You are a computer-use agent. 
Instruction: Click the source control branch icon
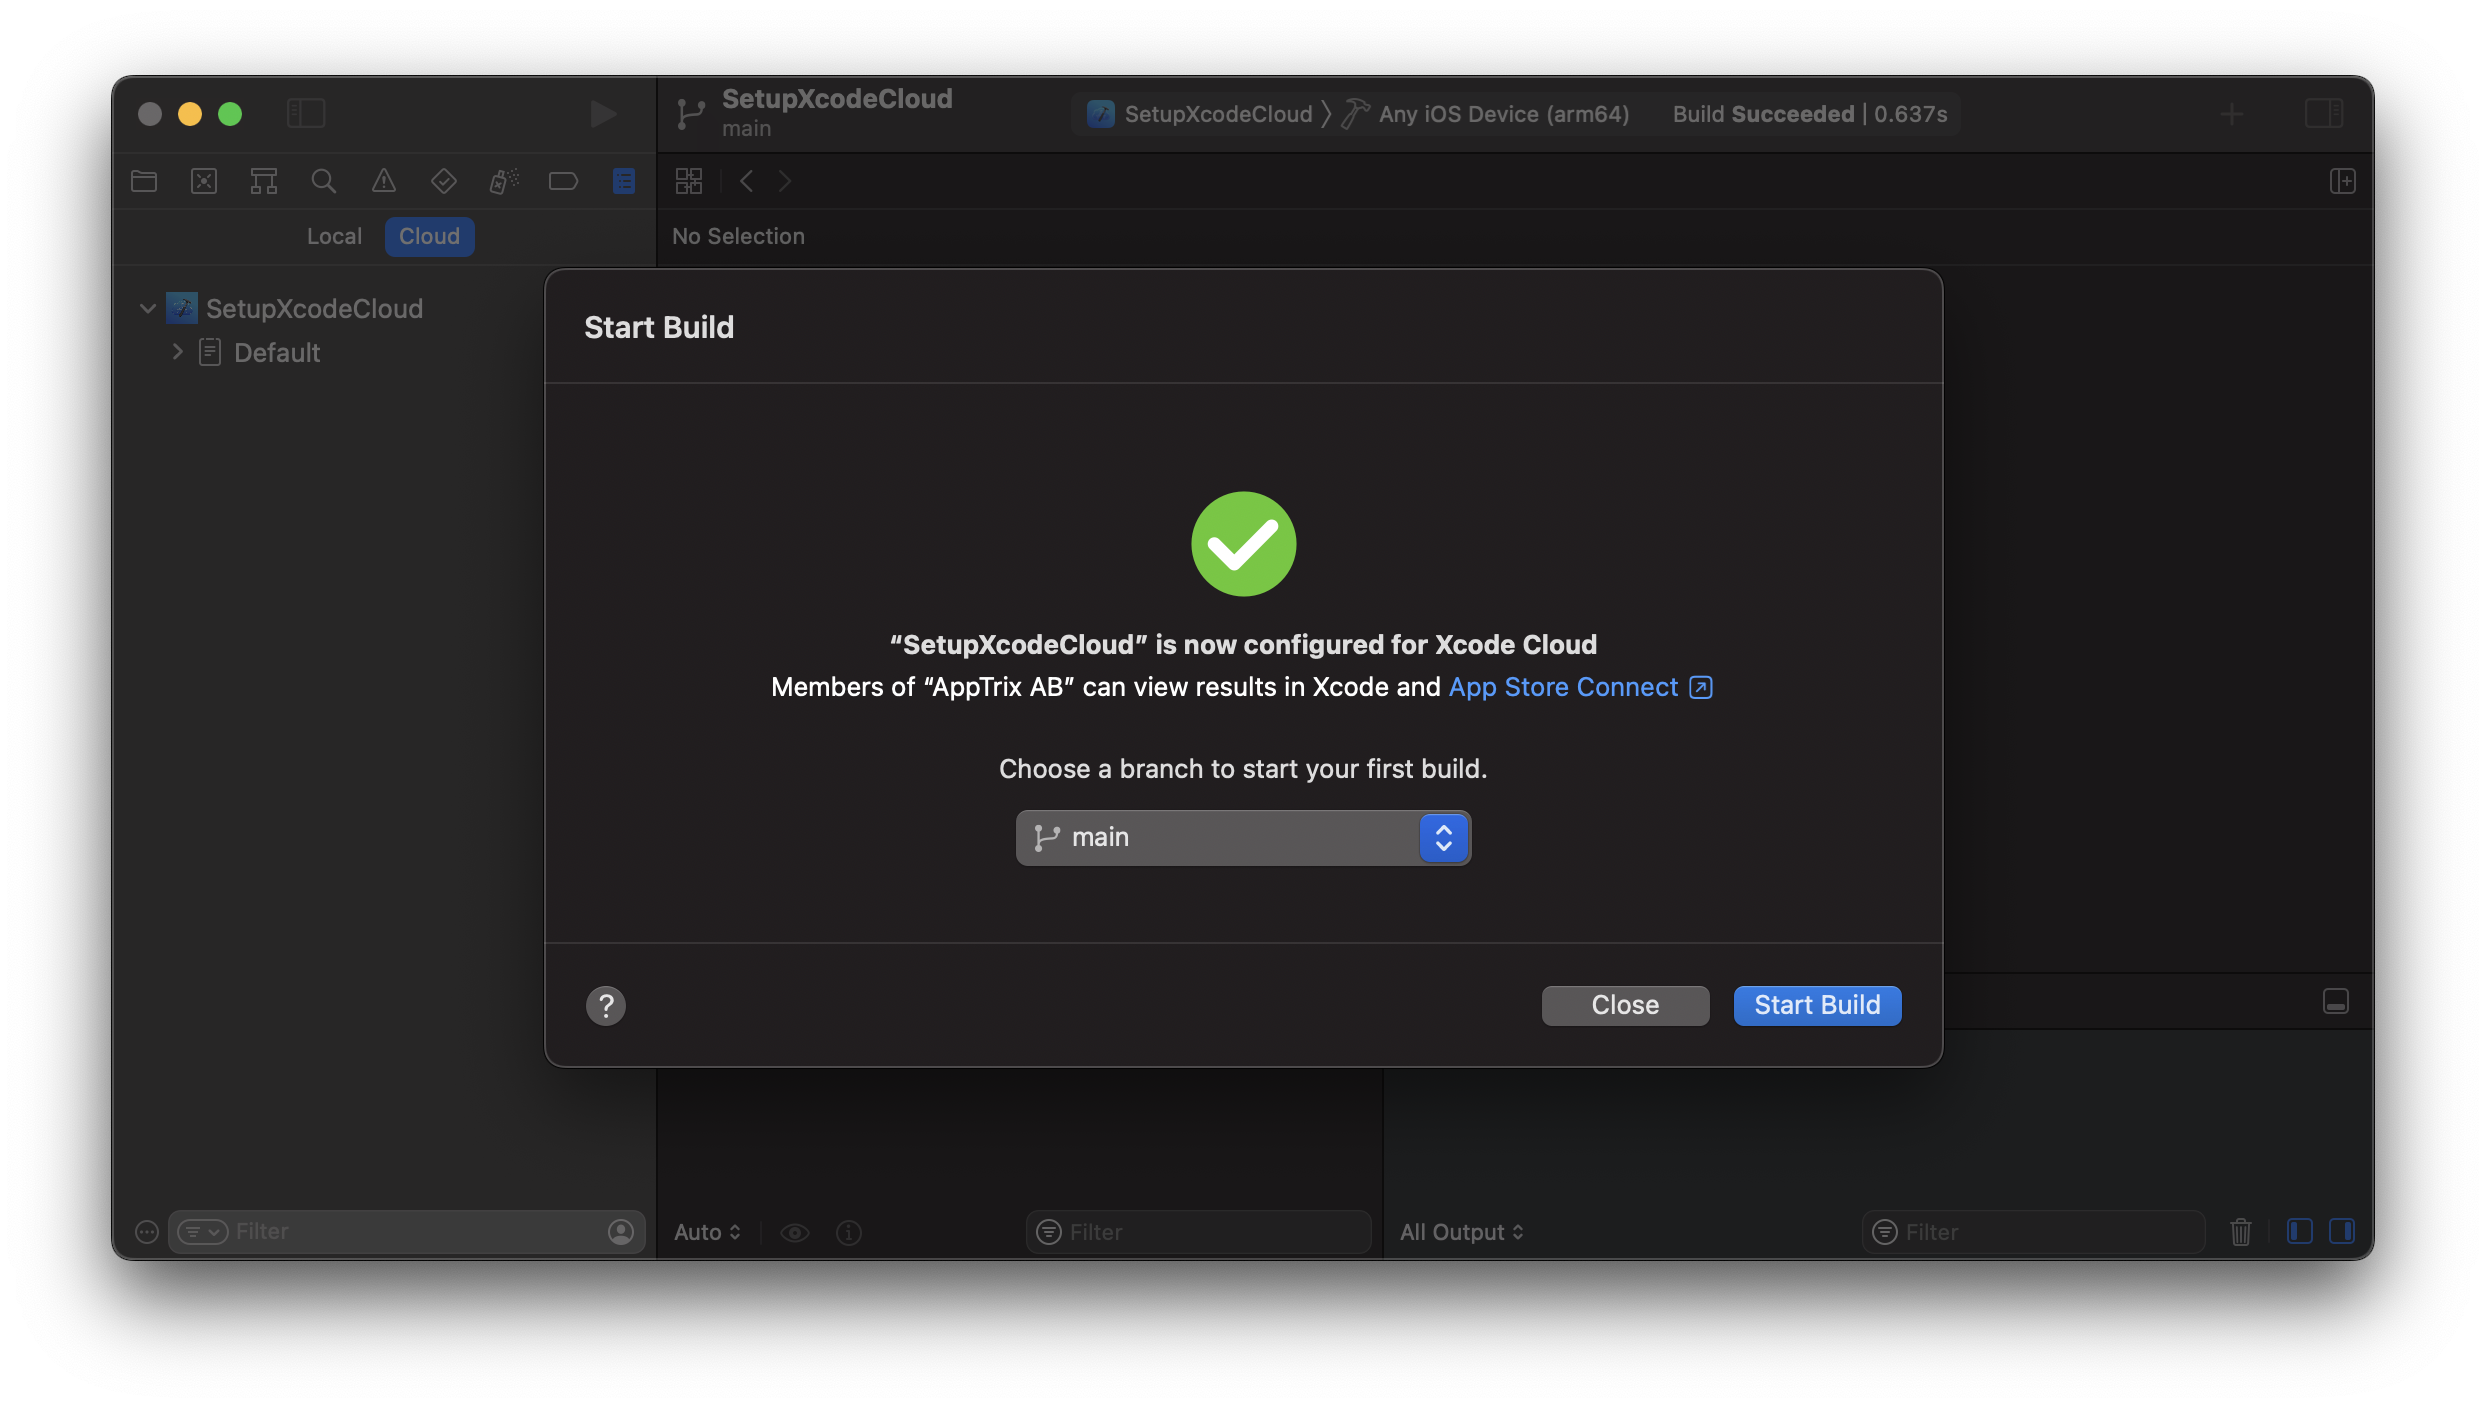(690, 114)
